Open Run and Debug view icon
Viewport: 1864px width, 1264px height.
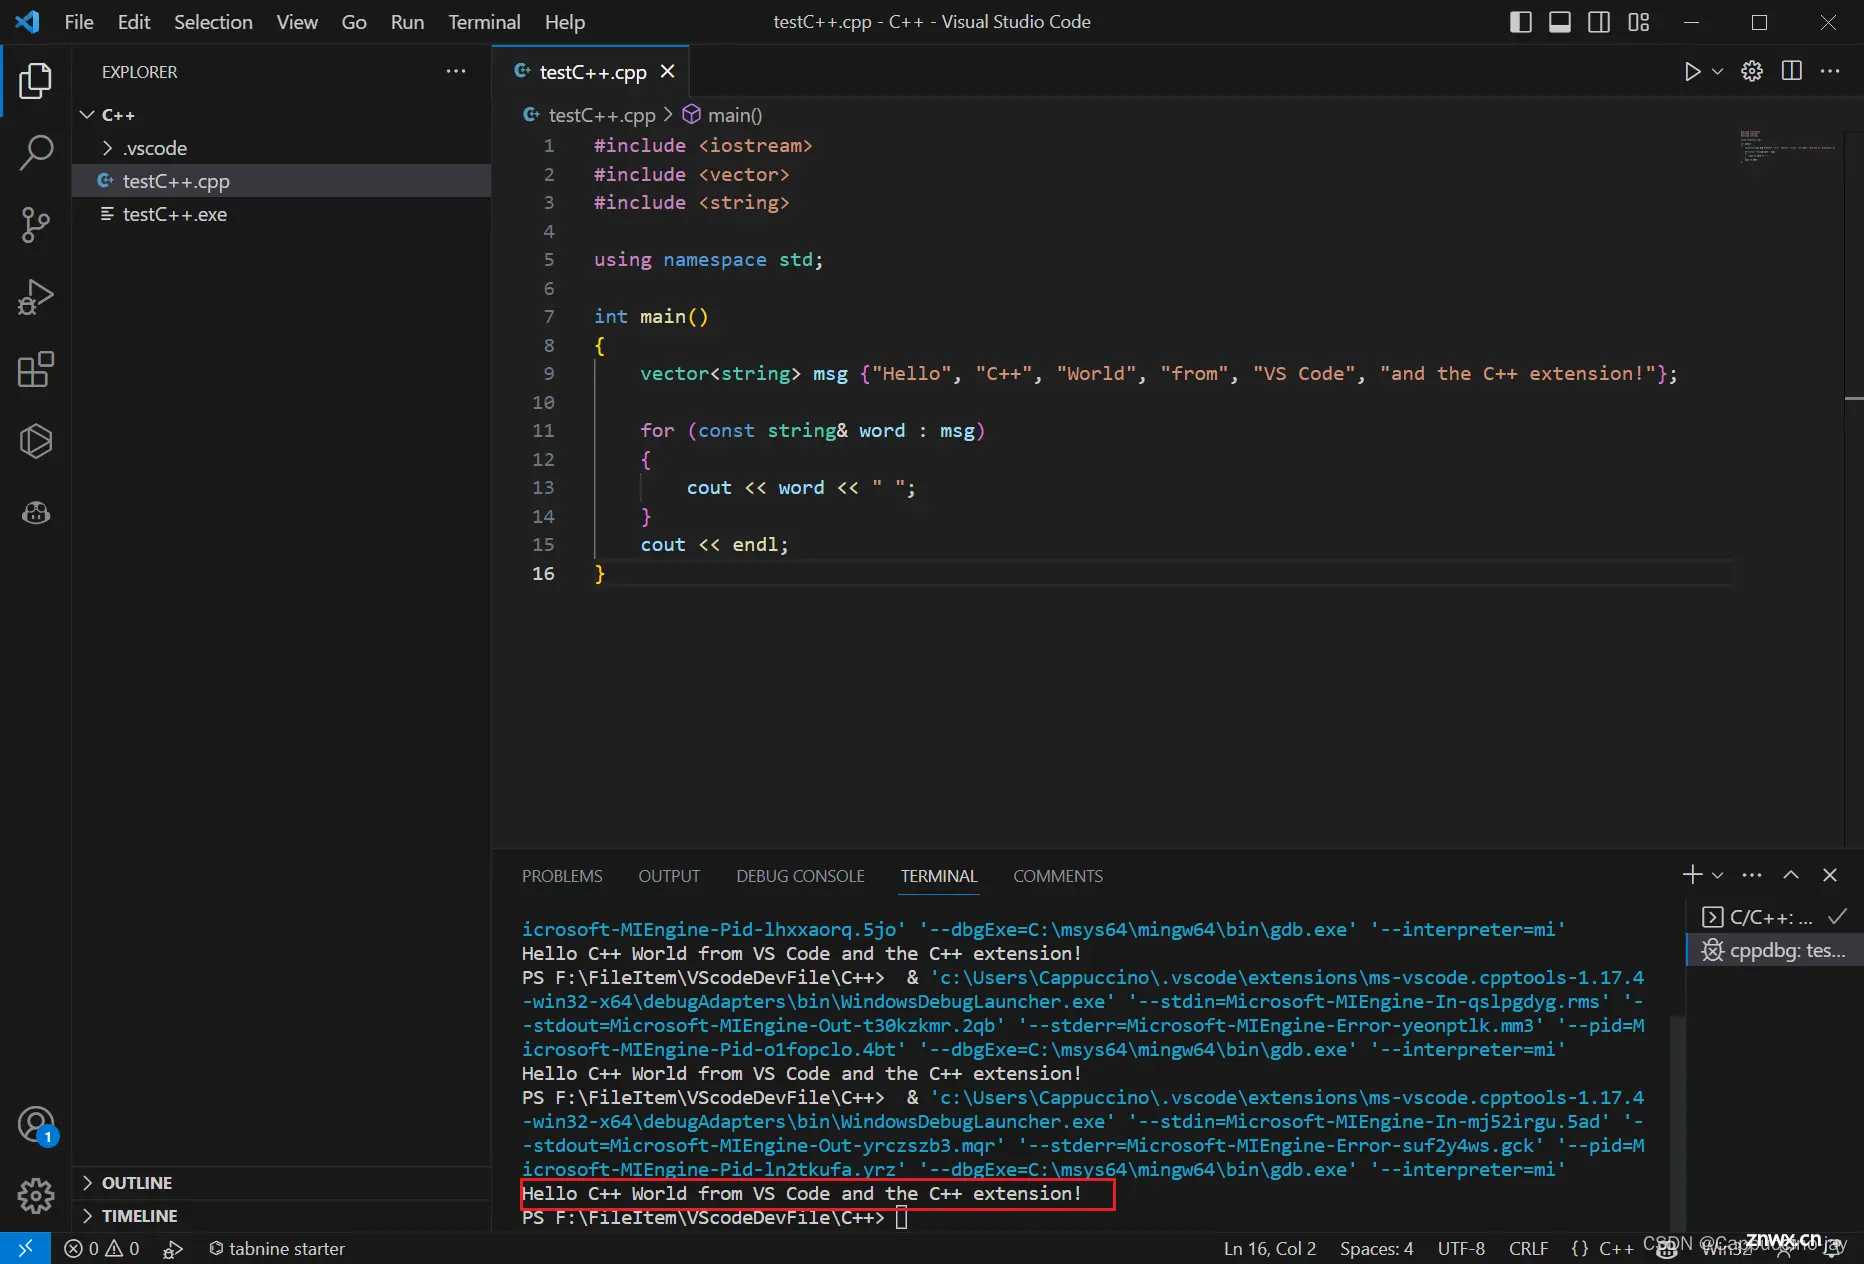[x=36, y=297]
